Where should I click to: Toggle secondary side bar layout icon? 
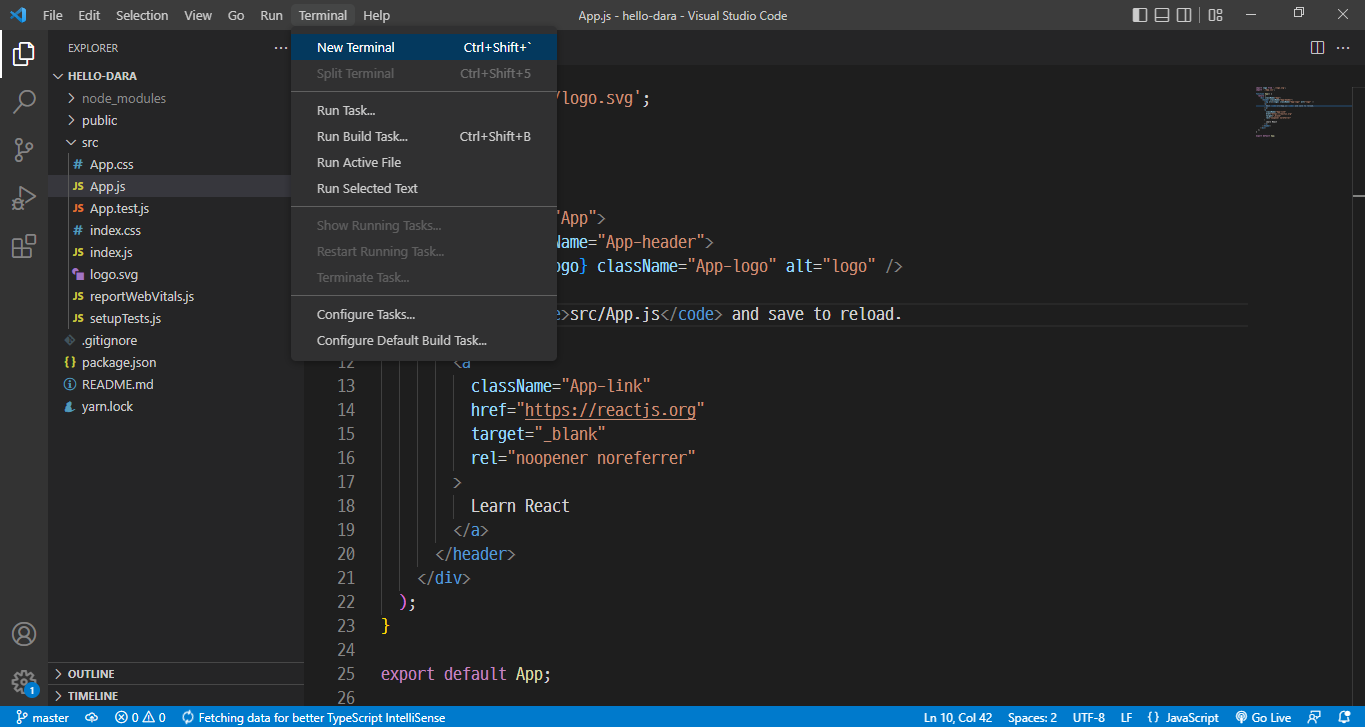(1184, 15)
